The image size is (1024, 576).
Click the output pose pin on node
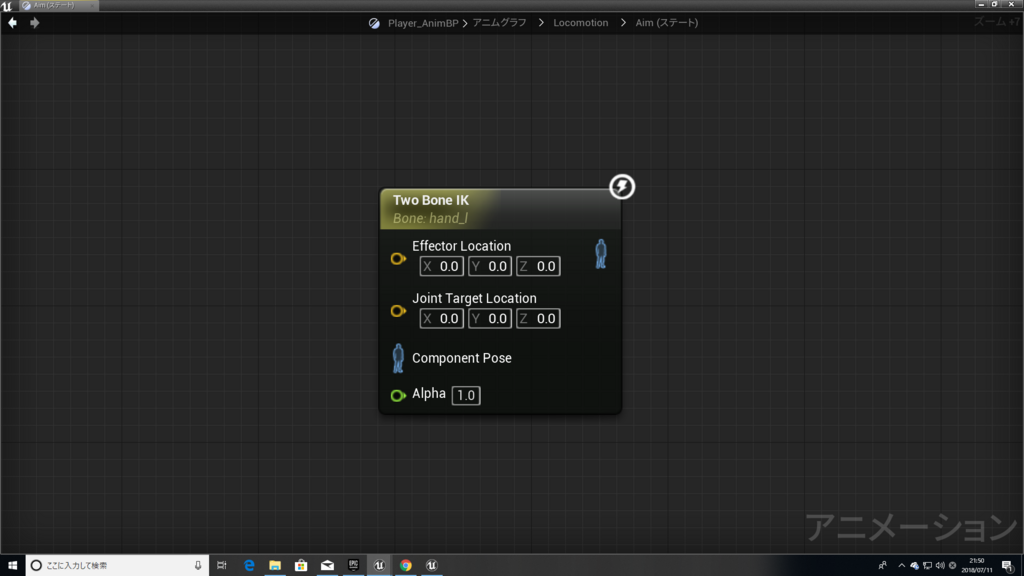pyautogui.click(x=601, y=254)
